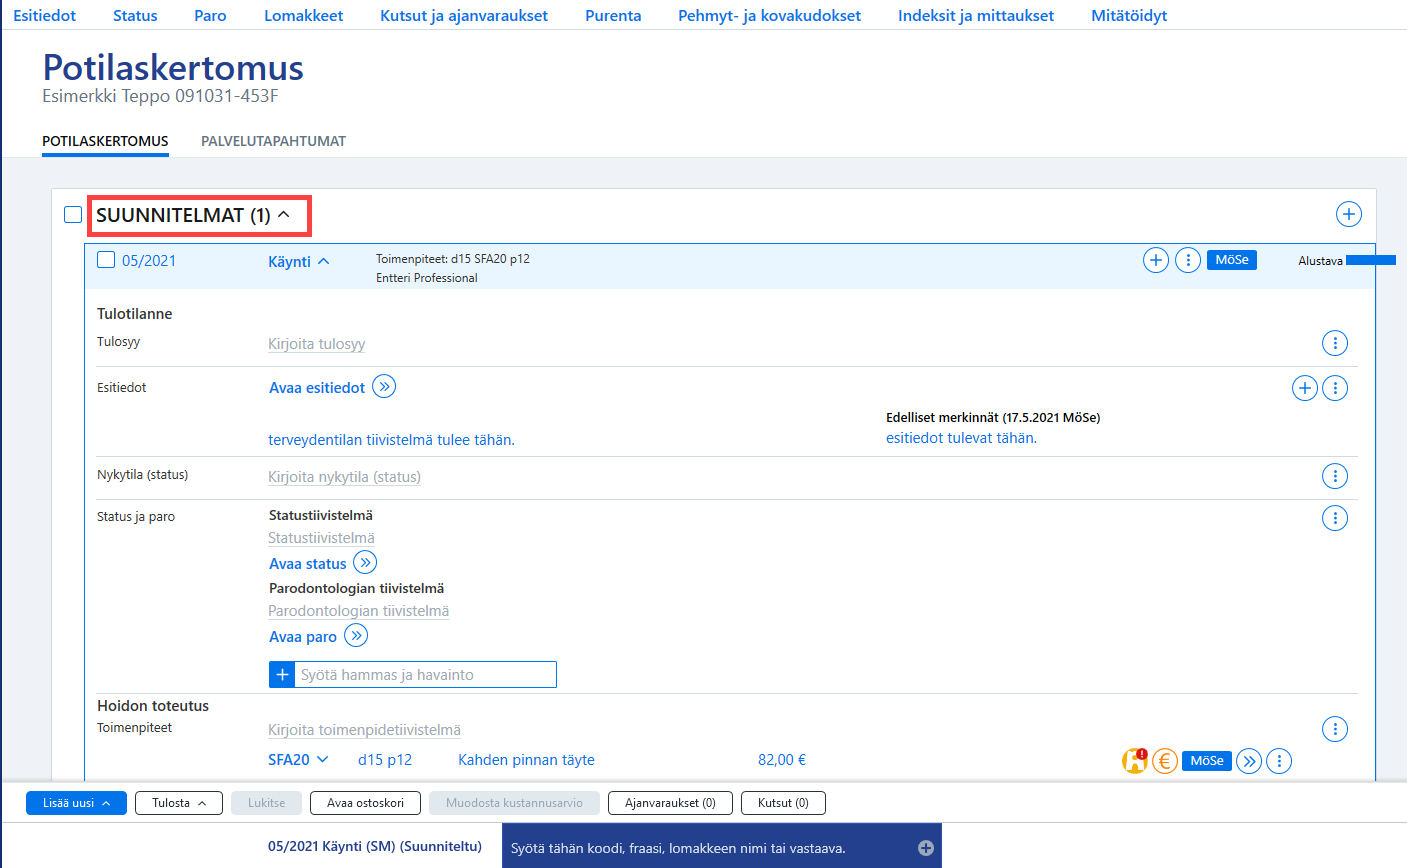Screen dimensions: 1407x868
Task: Click the Muodosta kustannusarvio button
Action: [514, 803]
